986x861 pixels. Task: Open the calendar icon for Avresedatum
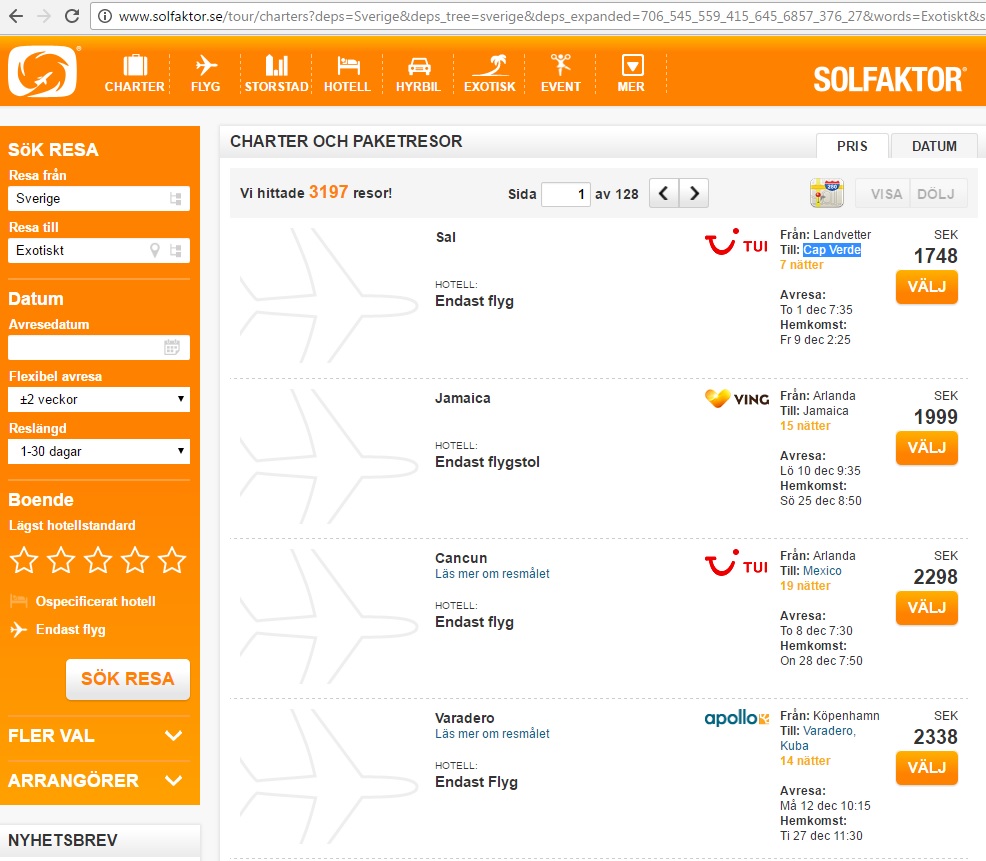(172, 347)
